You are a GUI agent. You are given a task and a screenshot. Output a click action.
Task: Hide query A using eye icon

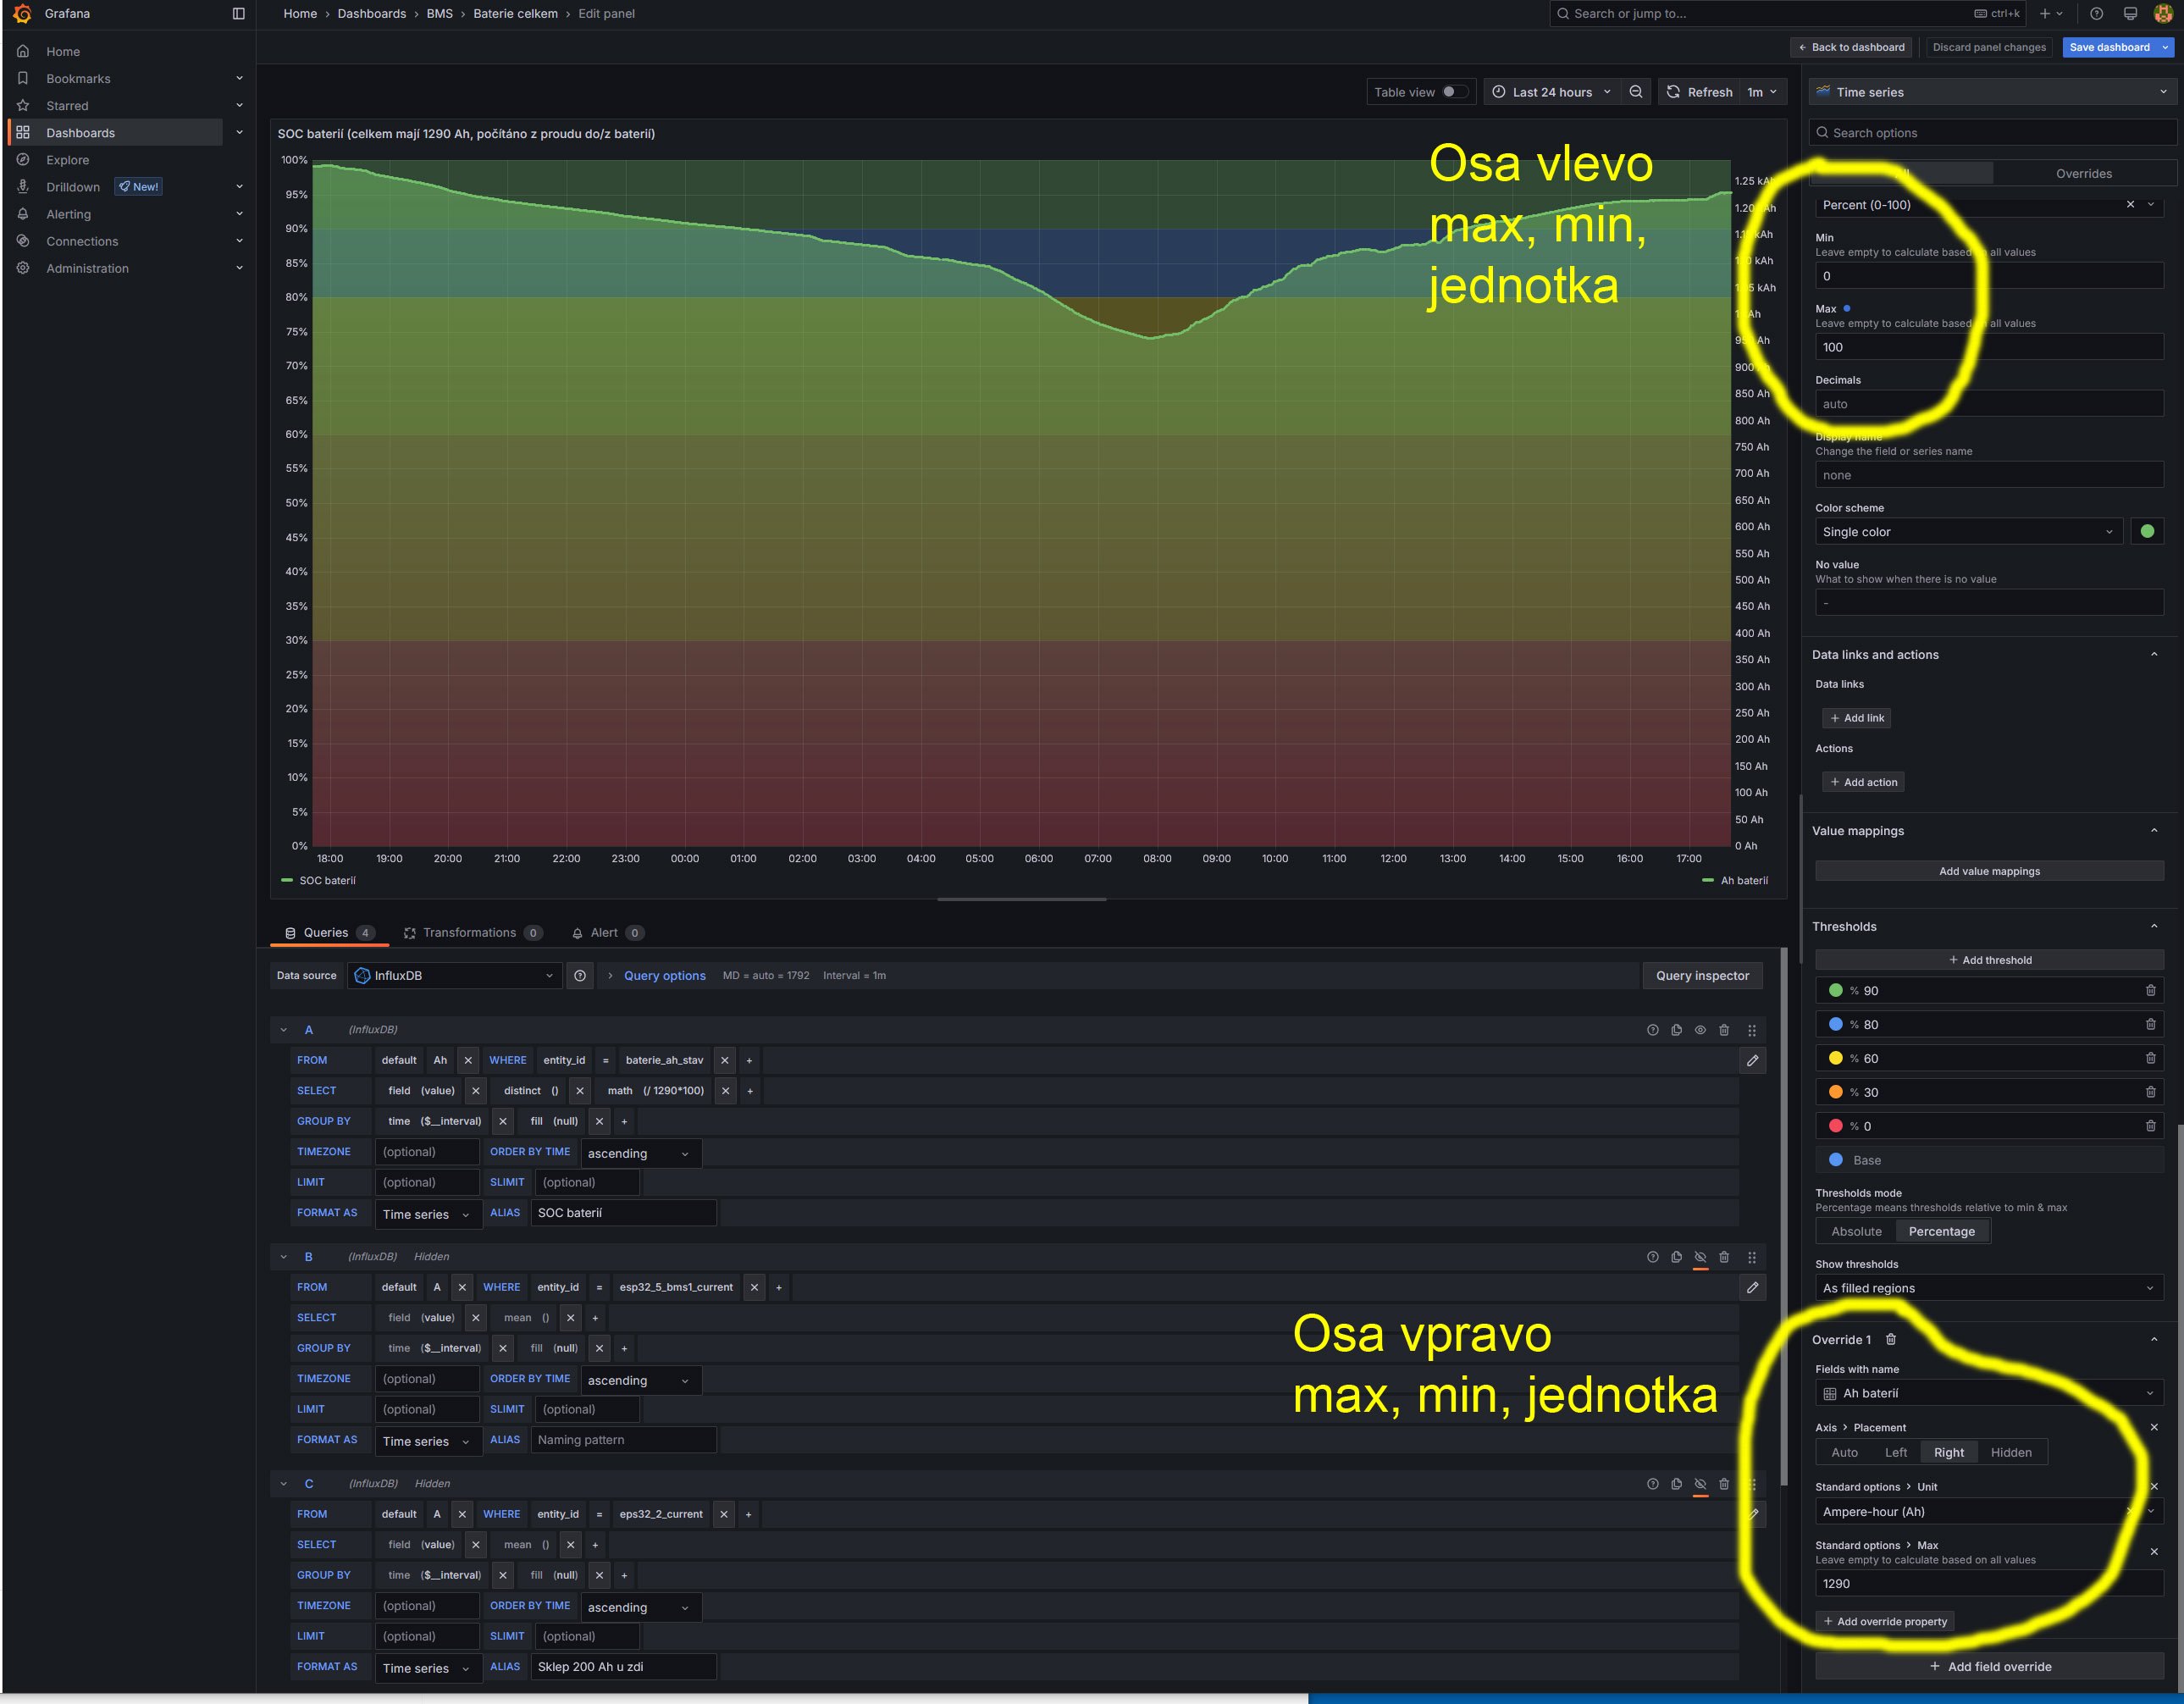1700,1030
